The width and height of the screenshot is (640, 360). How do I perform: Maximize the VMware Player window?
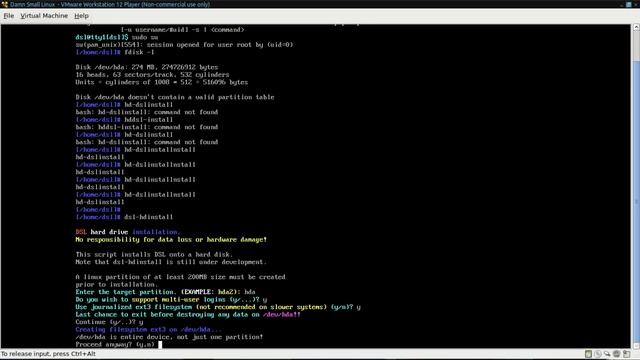(629, 4)
